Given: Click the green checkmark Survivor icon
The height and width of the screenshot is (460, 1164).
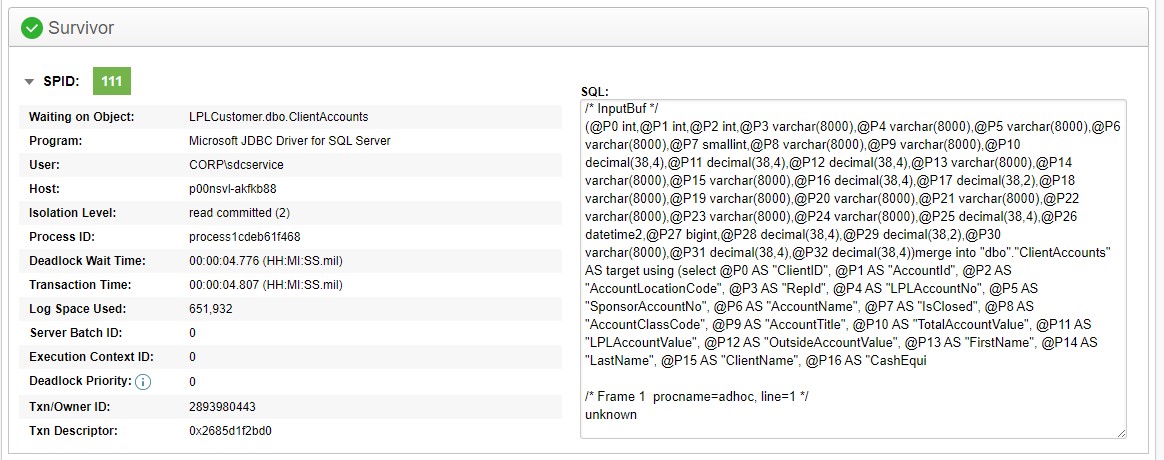Looking at the screenshot, I should (x=32, y=27).
